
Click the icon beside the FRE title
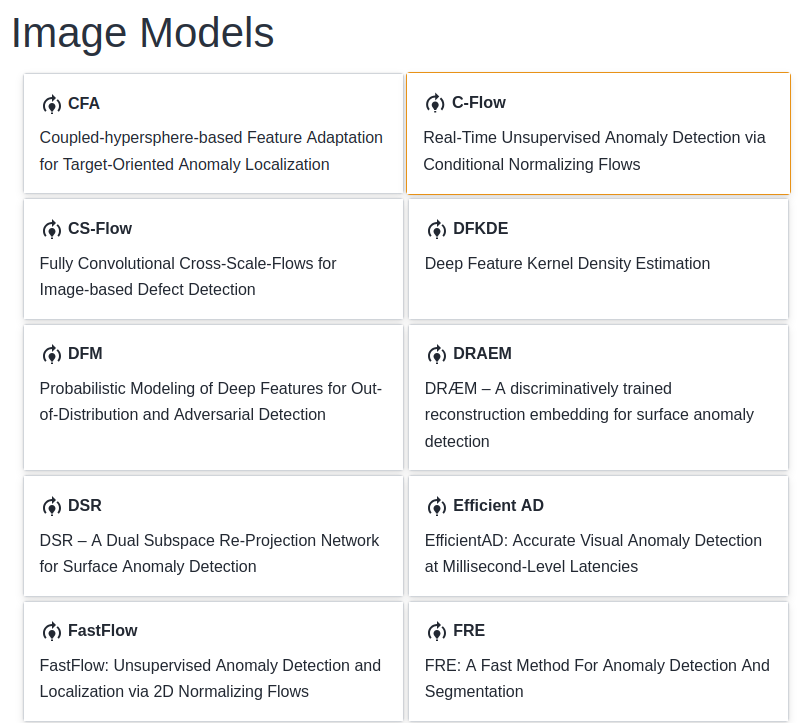[x=437, y=631]
